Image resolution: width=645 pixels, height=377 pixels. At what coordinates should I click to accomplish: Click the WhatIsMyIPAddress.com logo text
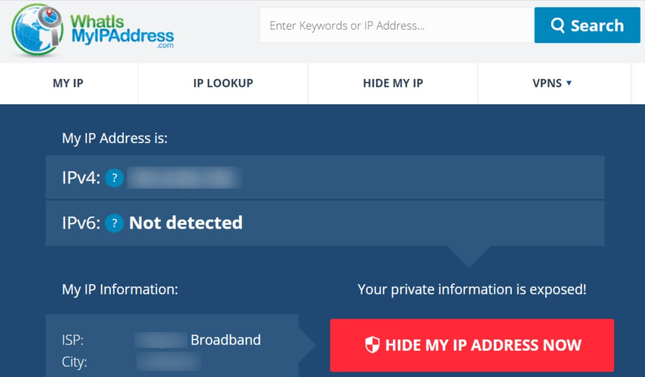click(x=122, y=31)
